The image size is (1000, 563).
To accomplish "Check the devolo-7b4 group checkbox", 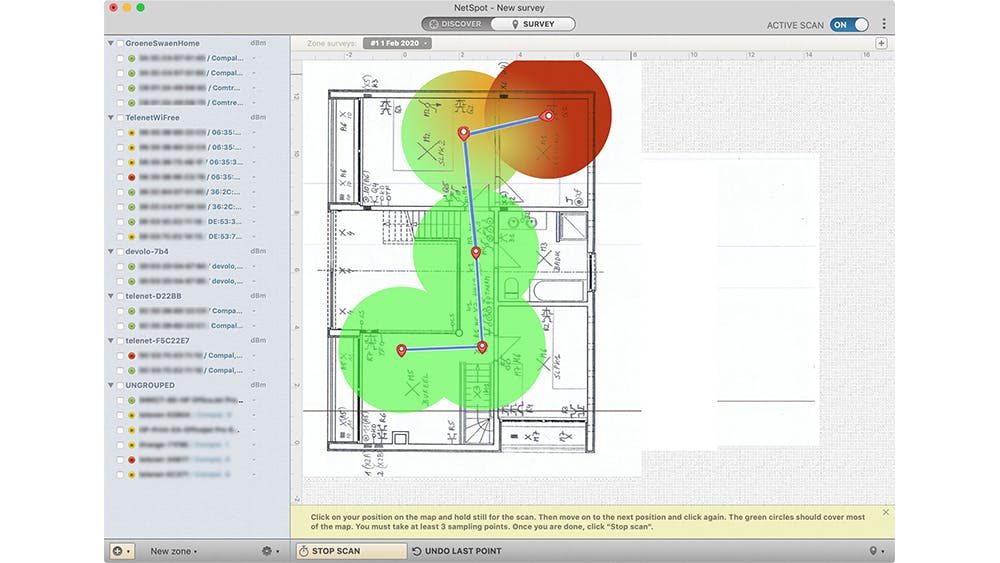I will pos(120,252).
